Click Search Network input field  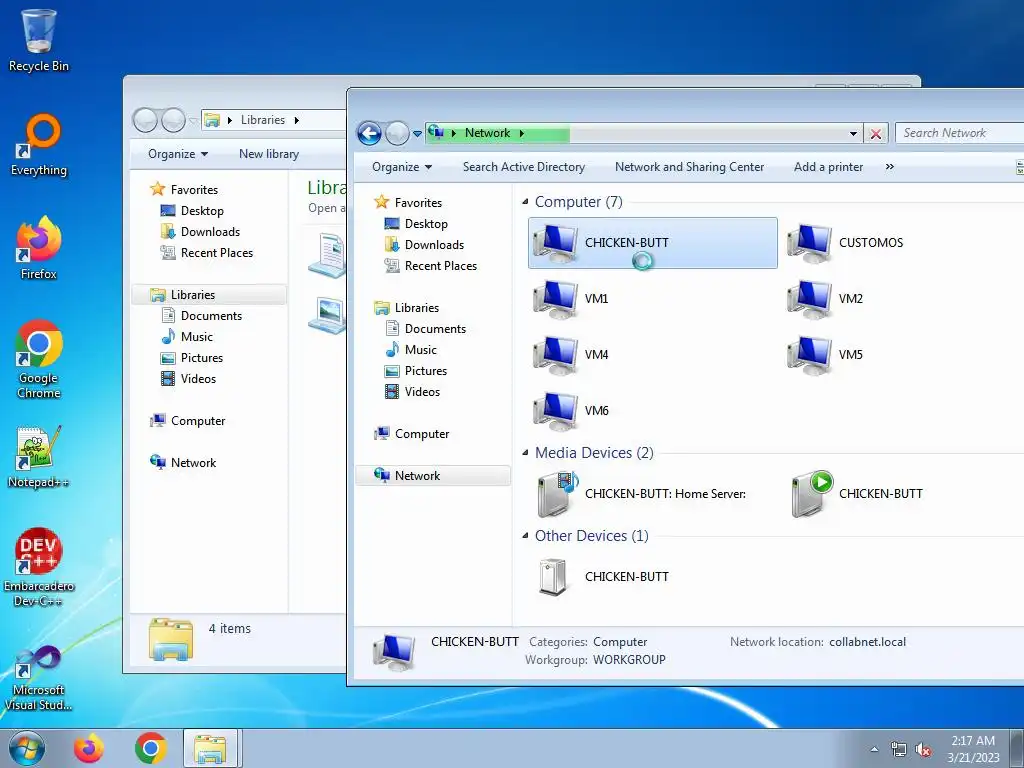pyautogui.click(x=959, y=133)
